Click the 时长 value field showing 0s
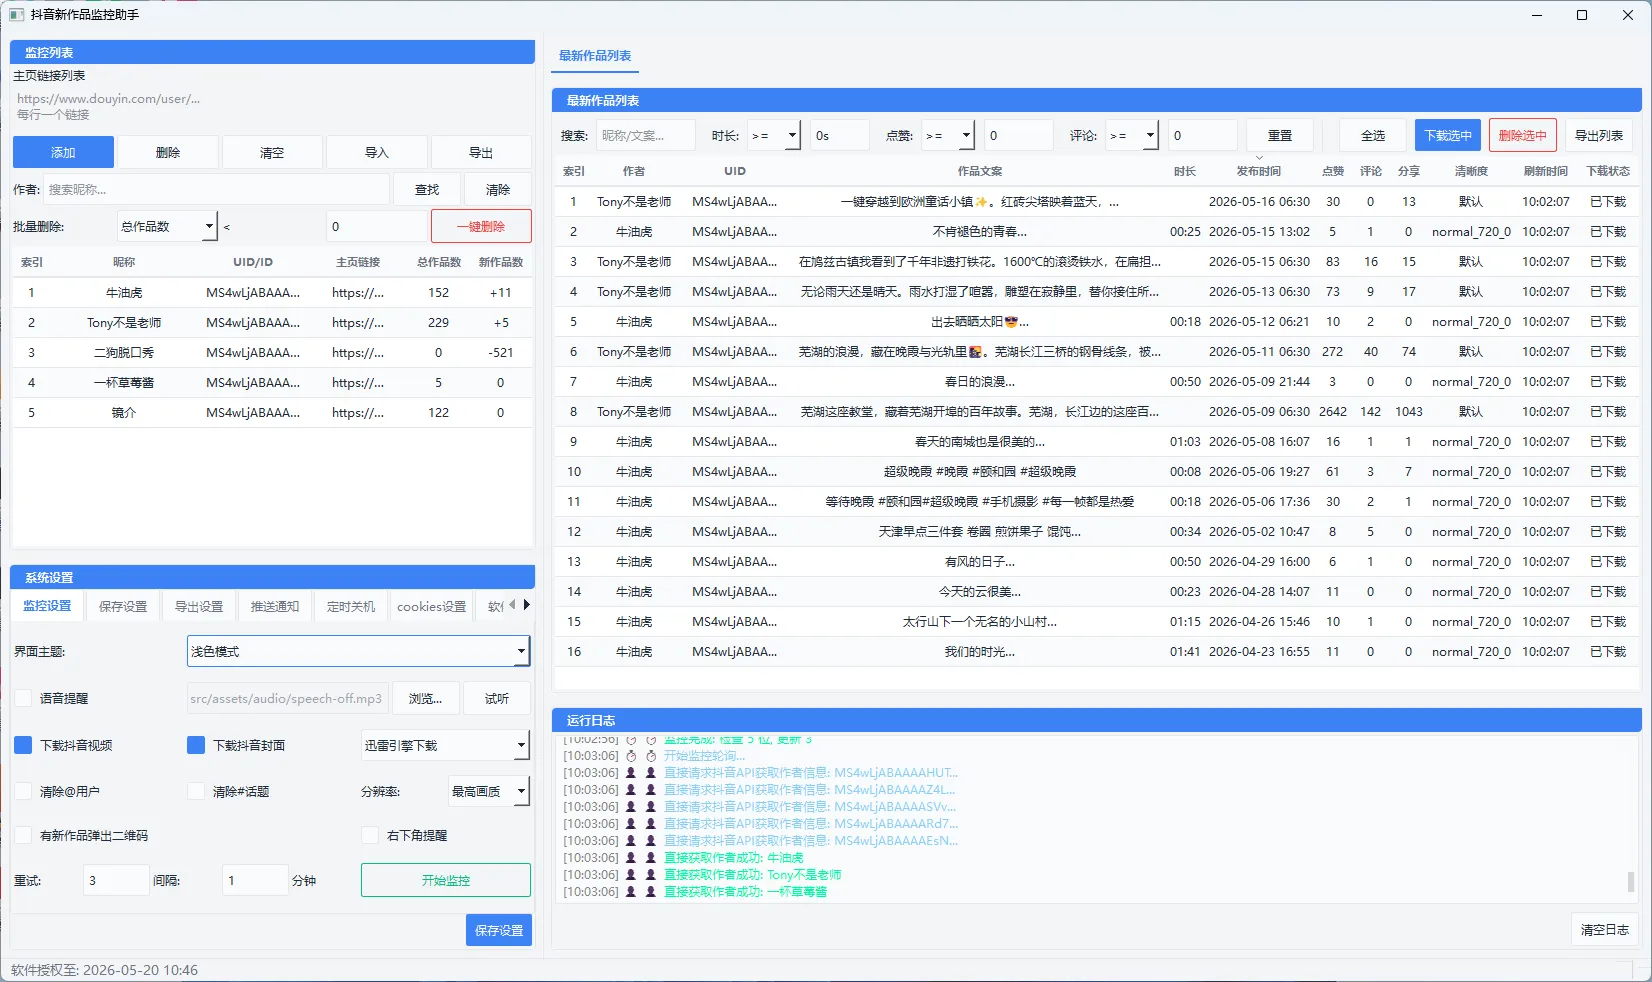 pos(840,135)
